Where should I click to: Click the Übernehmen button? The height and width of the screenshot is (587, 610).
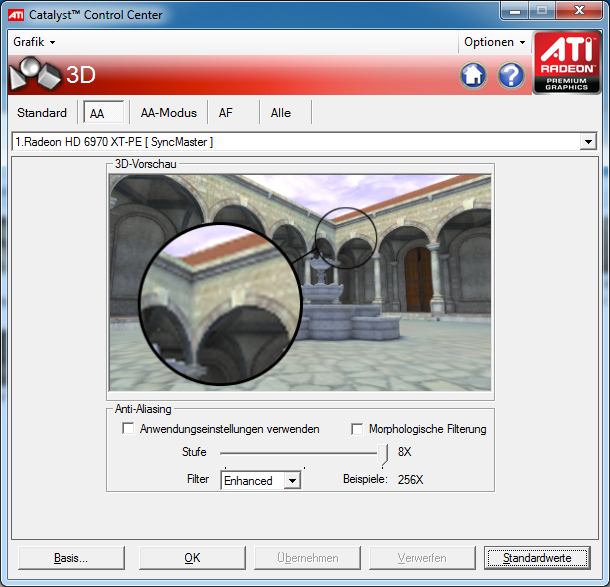coord(307,558)
